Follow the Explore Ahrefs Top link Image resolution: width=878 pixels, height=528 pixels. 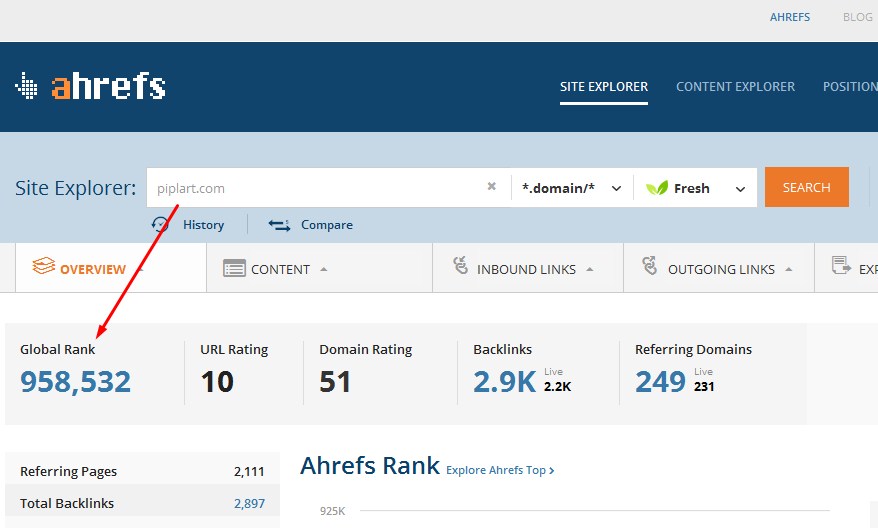coord(500,470)
